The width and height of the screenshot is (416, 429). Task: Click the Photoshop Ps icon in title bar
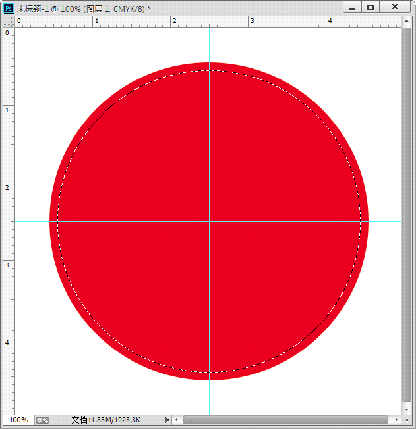tap(8, 8)
